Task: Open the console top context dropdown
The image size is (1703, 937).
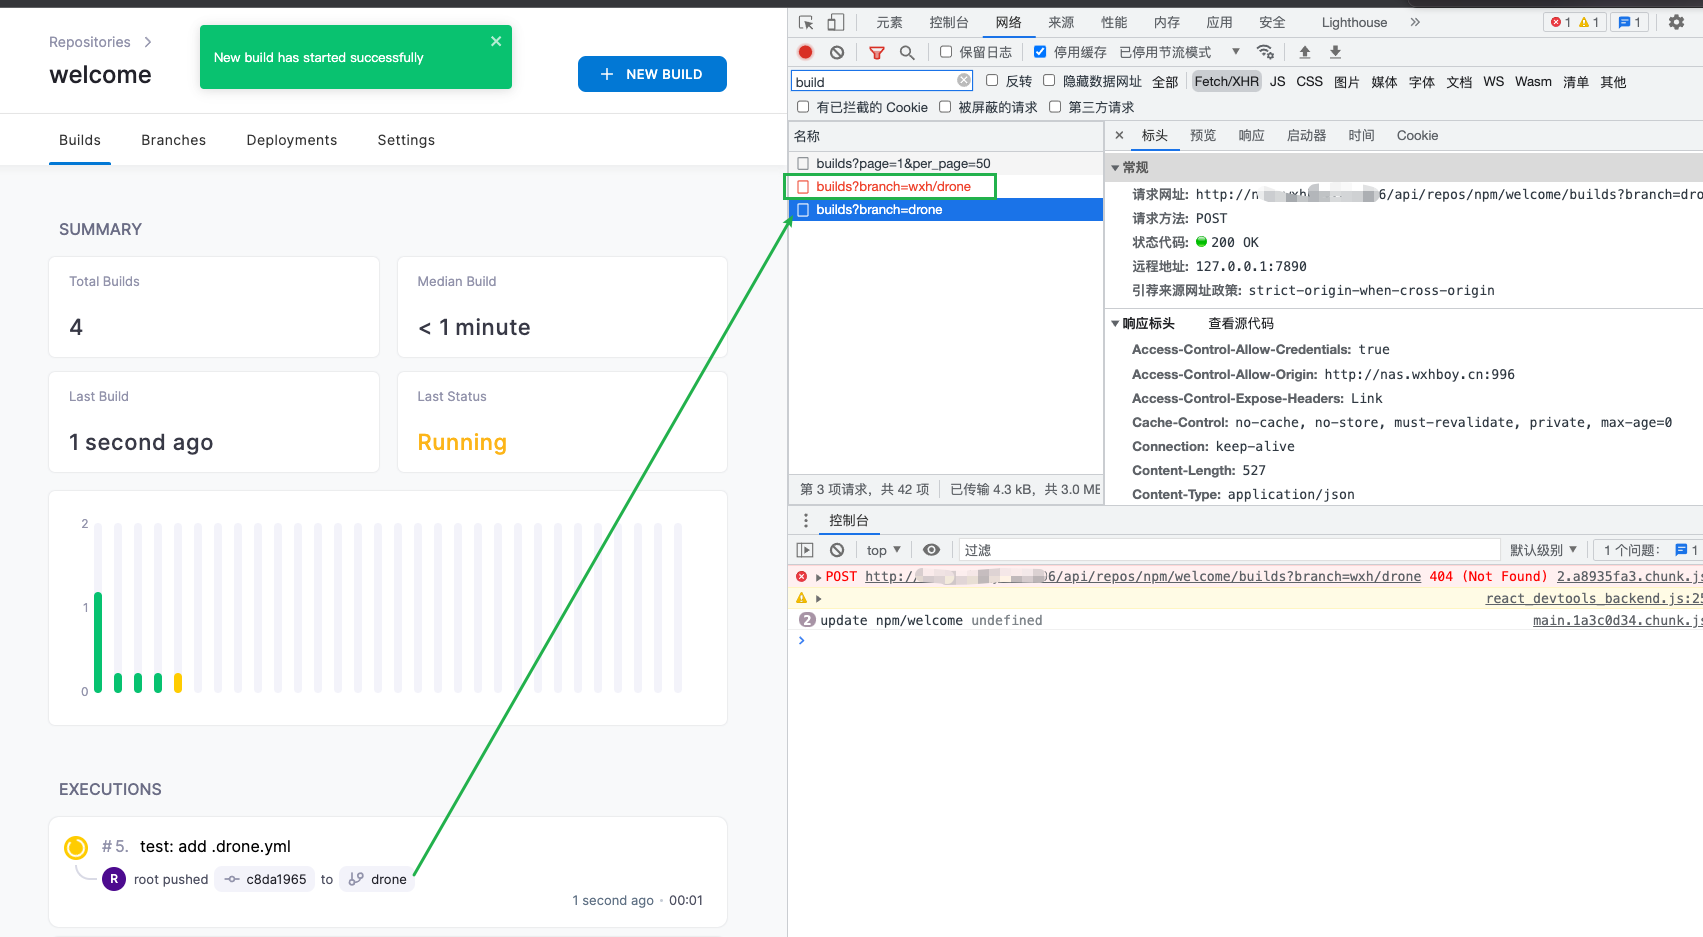Action: (883, 550)
